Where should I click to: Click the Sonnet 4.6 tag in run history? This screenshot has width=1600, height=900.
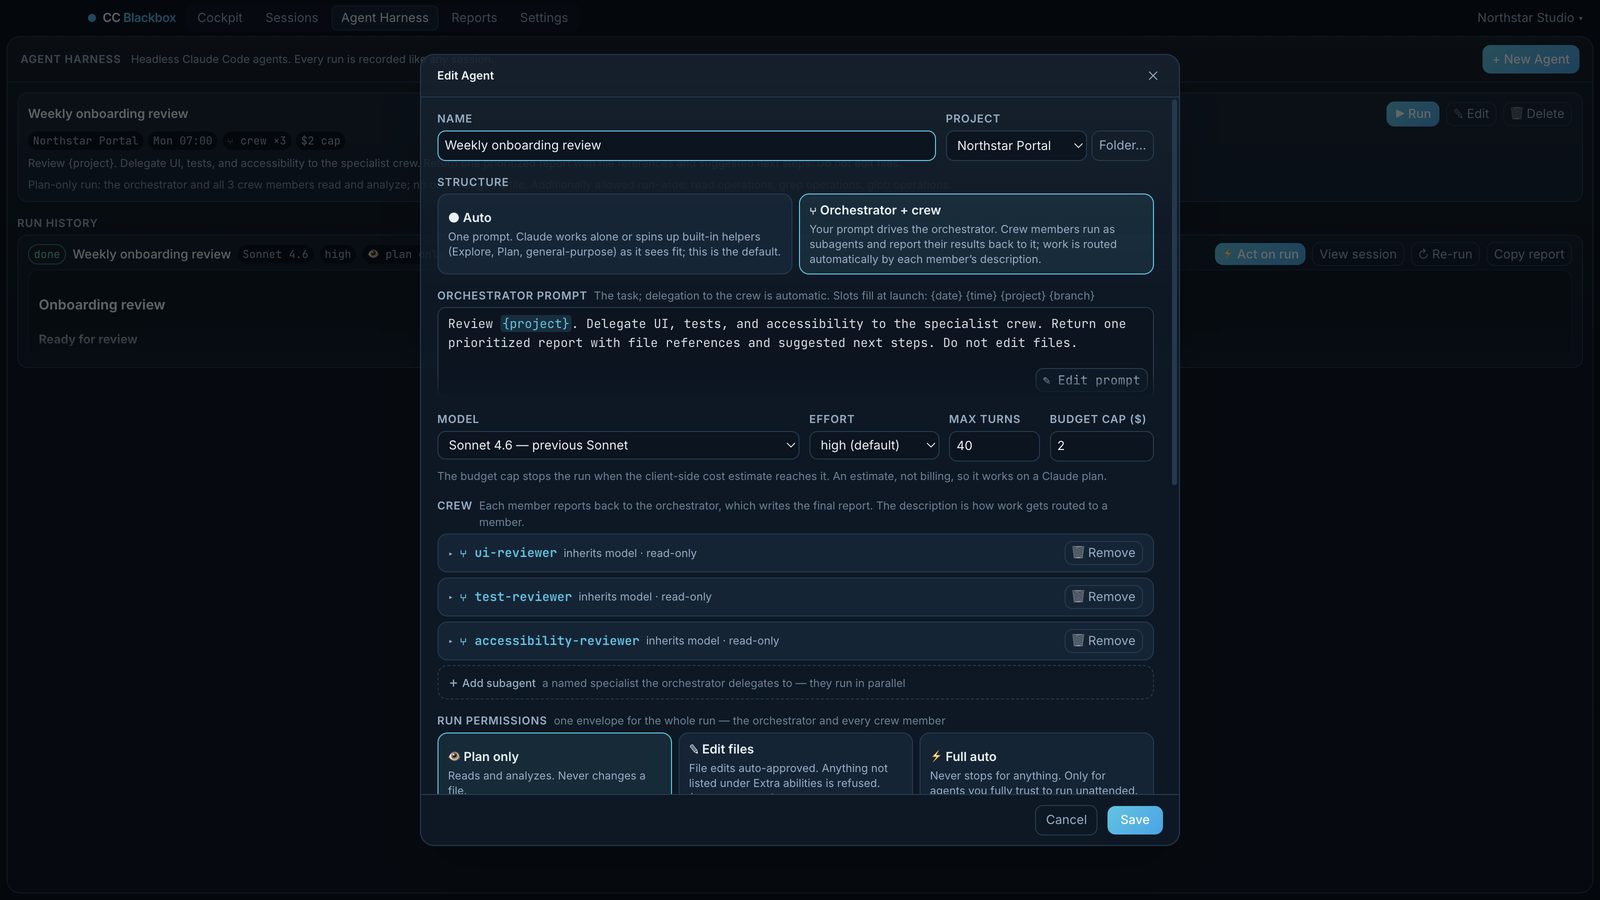tap(276, 254)
